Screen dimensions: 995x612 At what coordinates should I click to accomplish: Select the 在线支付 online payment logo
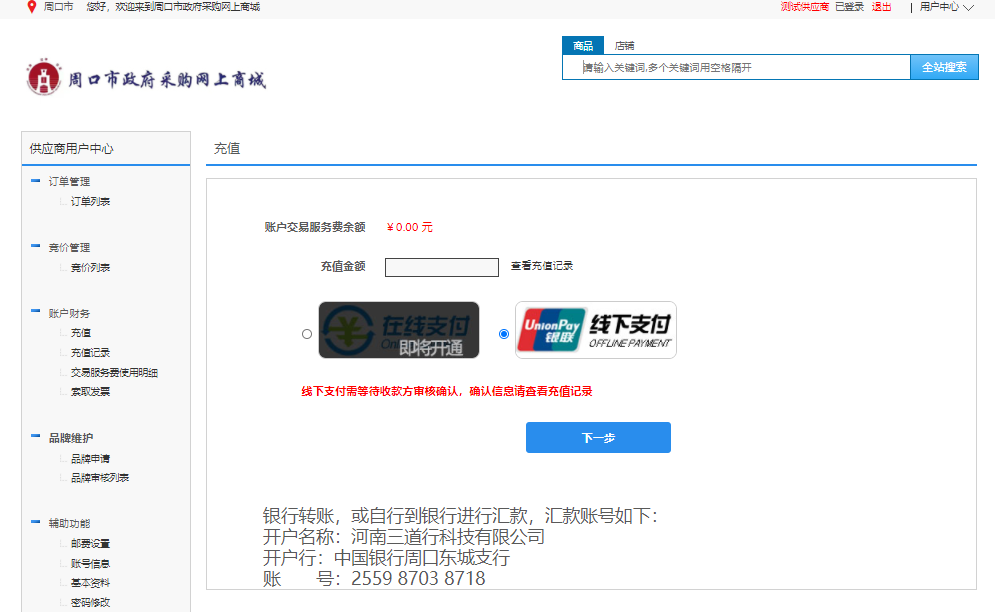point(399,330)
